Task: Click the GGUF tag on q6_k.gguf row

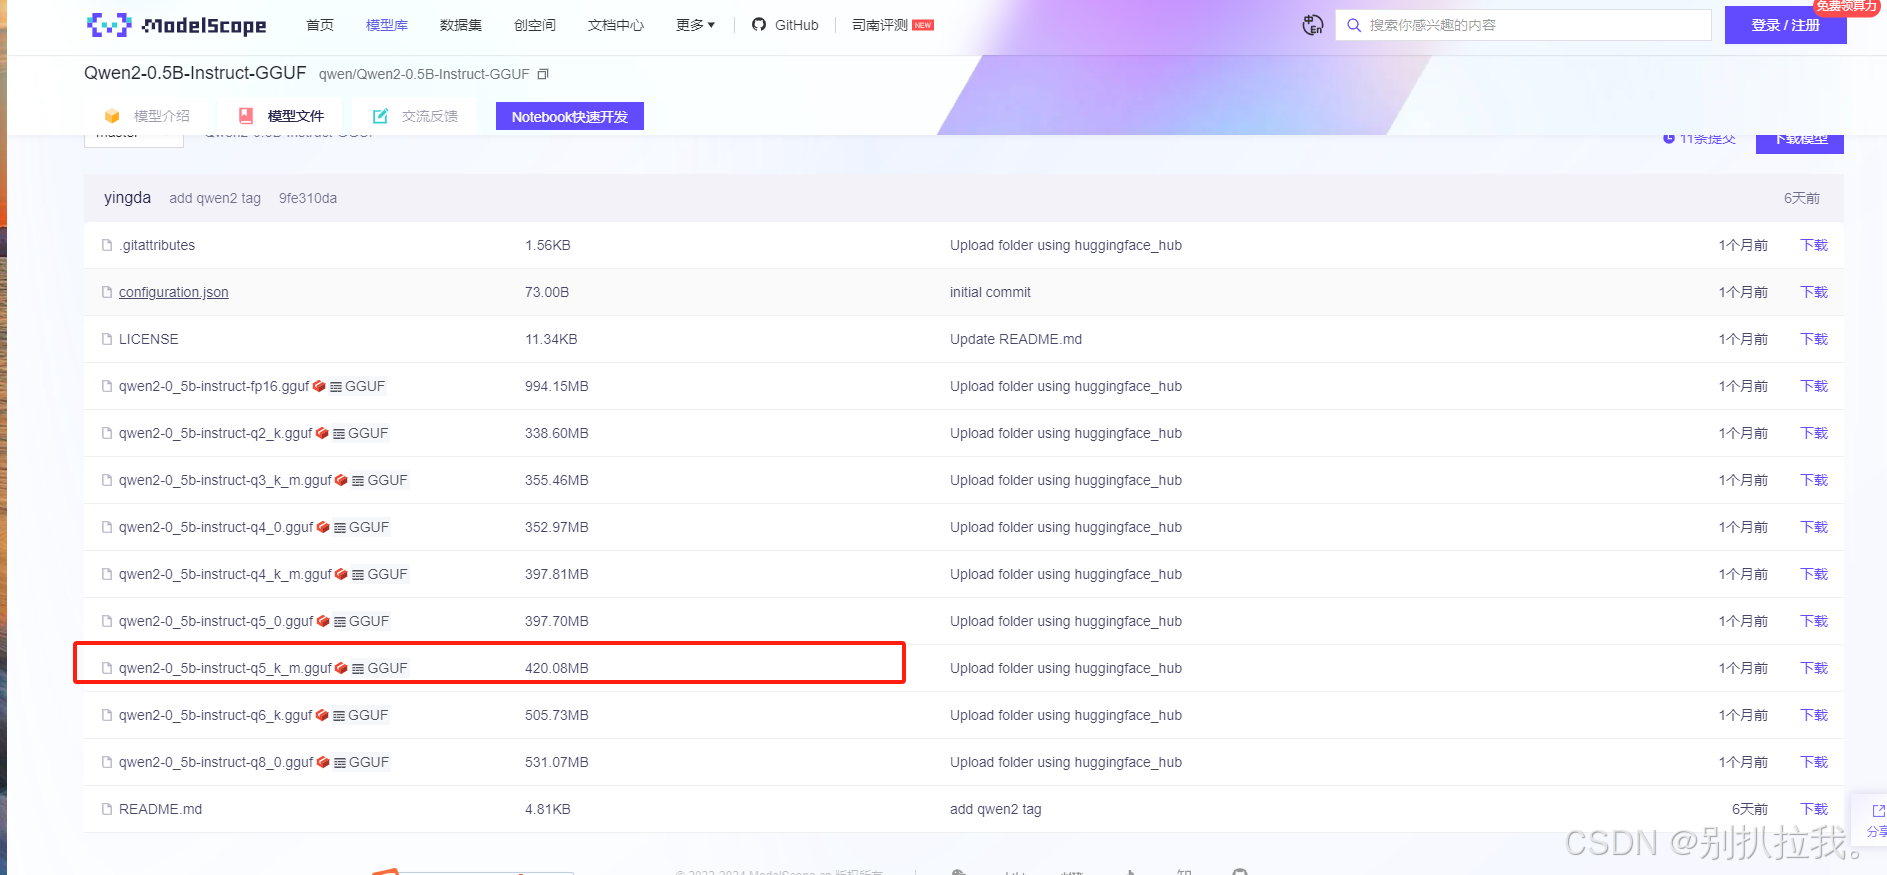Action: coord(360,715)
